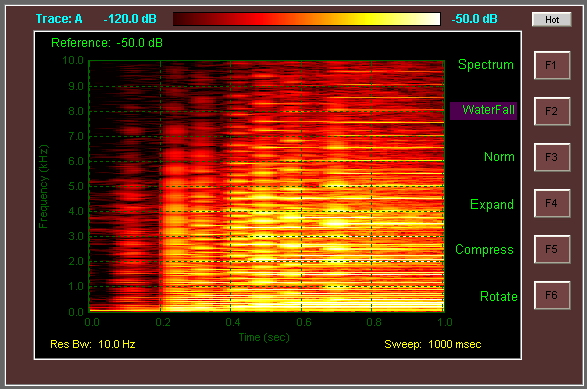Image resolution: width=587 pixels, height=389 pixels.
Task: Click the color scale gradient bar
Action: pos(307,19)
